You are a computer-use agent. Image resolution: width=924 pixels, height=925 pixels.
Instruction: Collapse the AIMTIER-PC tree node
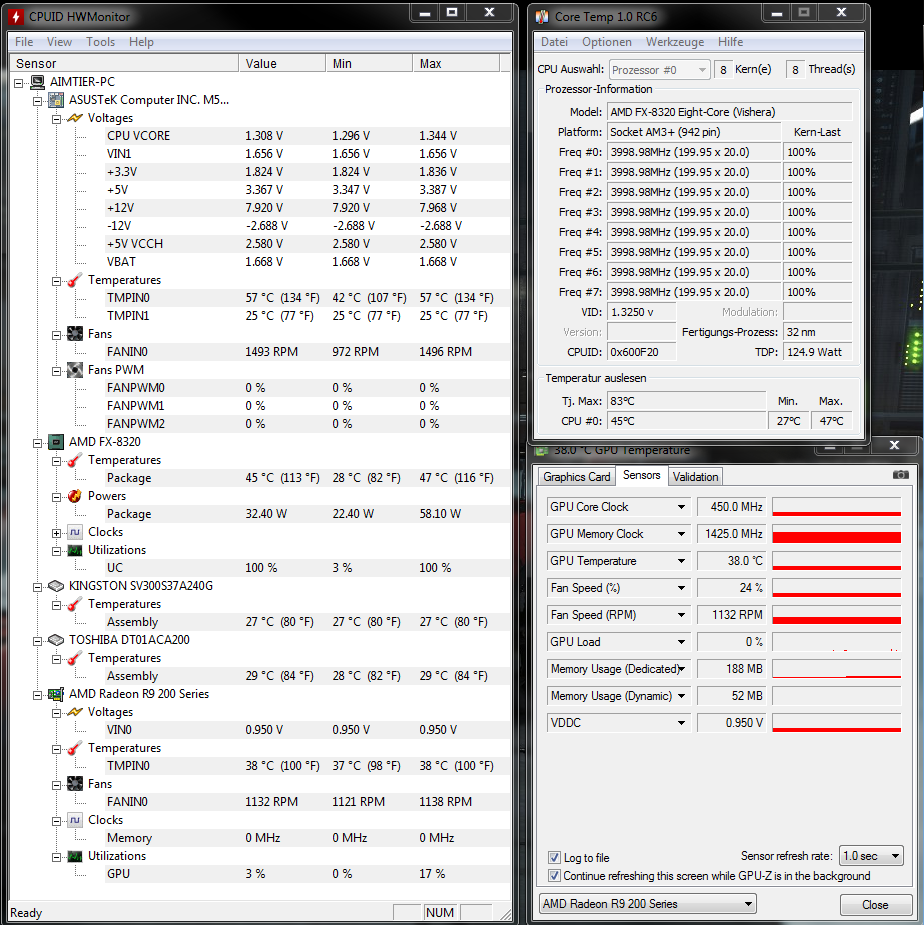(x=19, y=83)
